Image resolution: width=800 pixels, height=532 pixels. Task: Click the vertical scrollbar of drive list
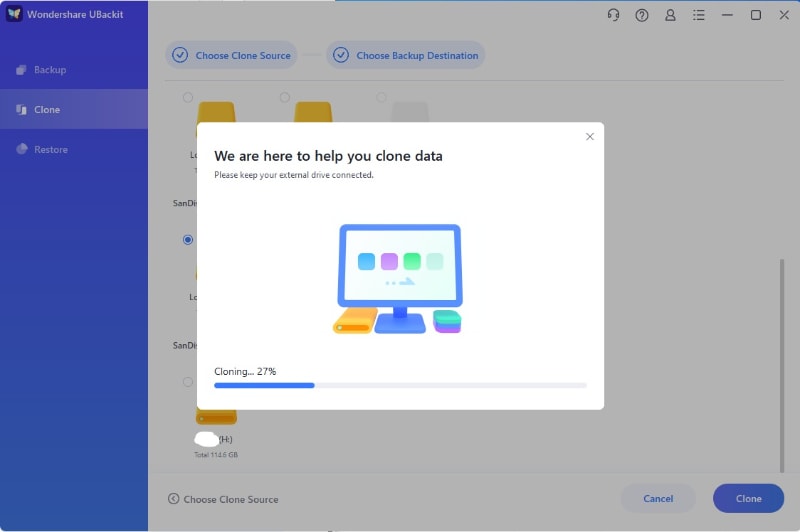(x=782, y=366)
